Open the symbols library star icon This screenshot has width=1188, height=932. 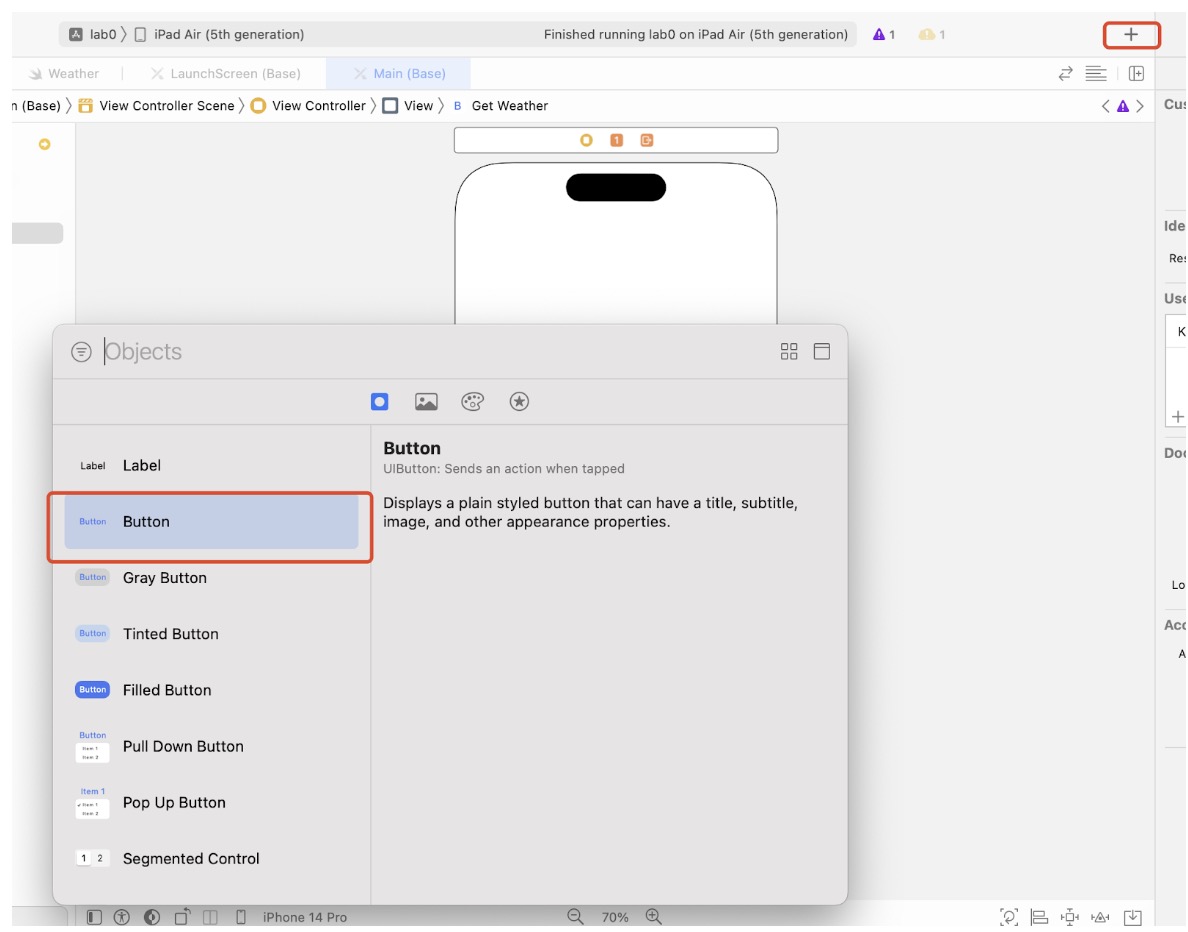(x=519, y=402)
